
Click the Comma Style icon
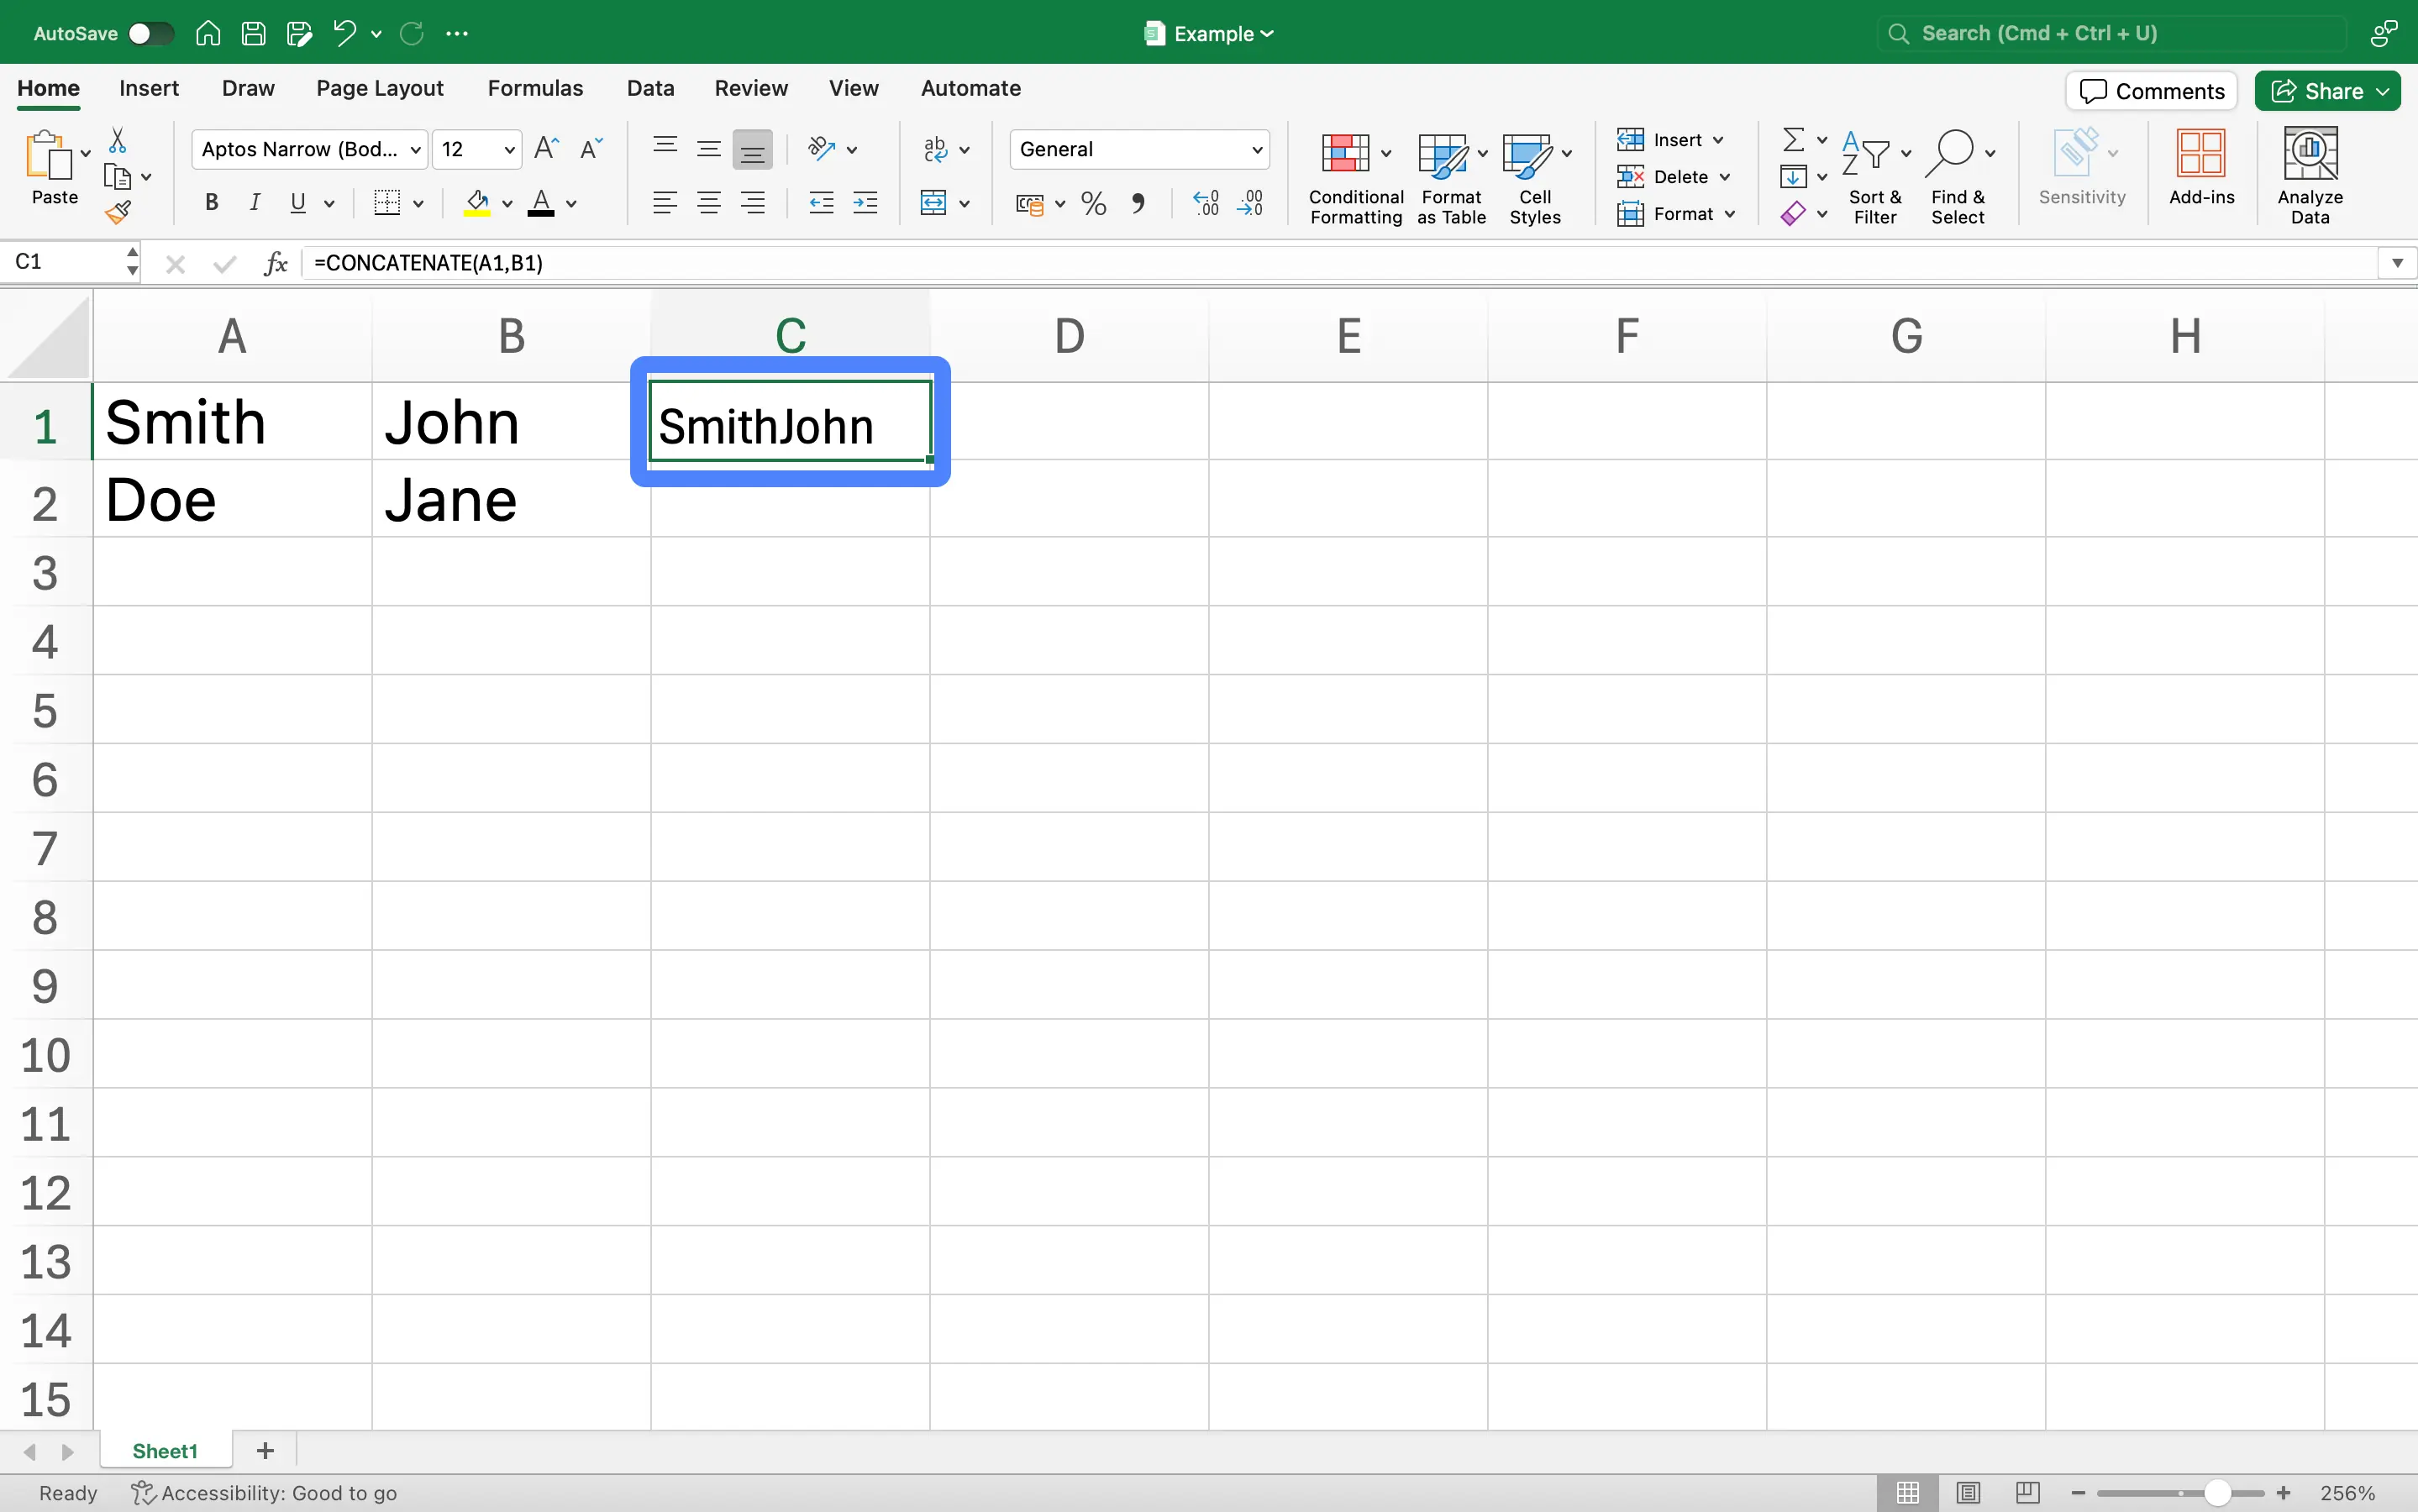(x=1138, y=204)
